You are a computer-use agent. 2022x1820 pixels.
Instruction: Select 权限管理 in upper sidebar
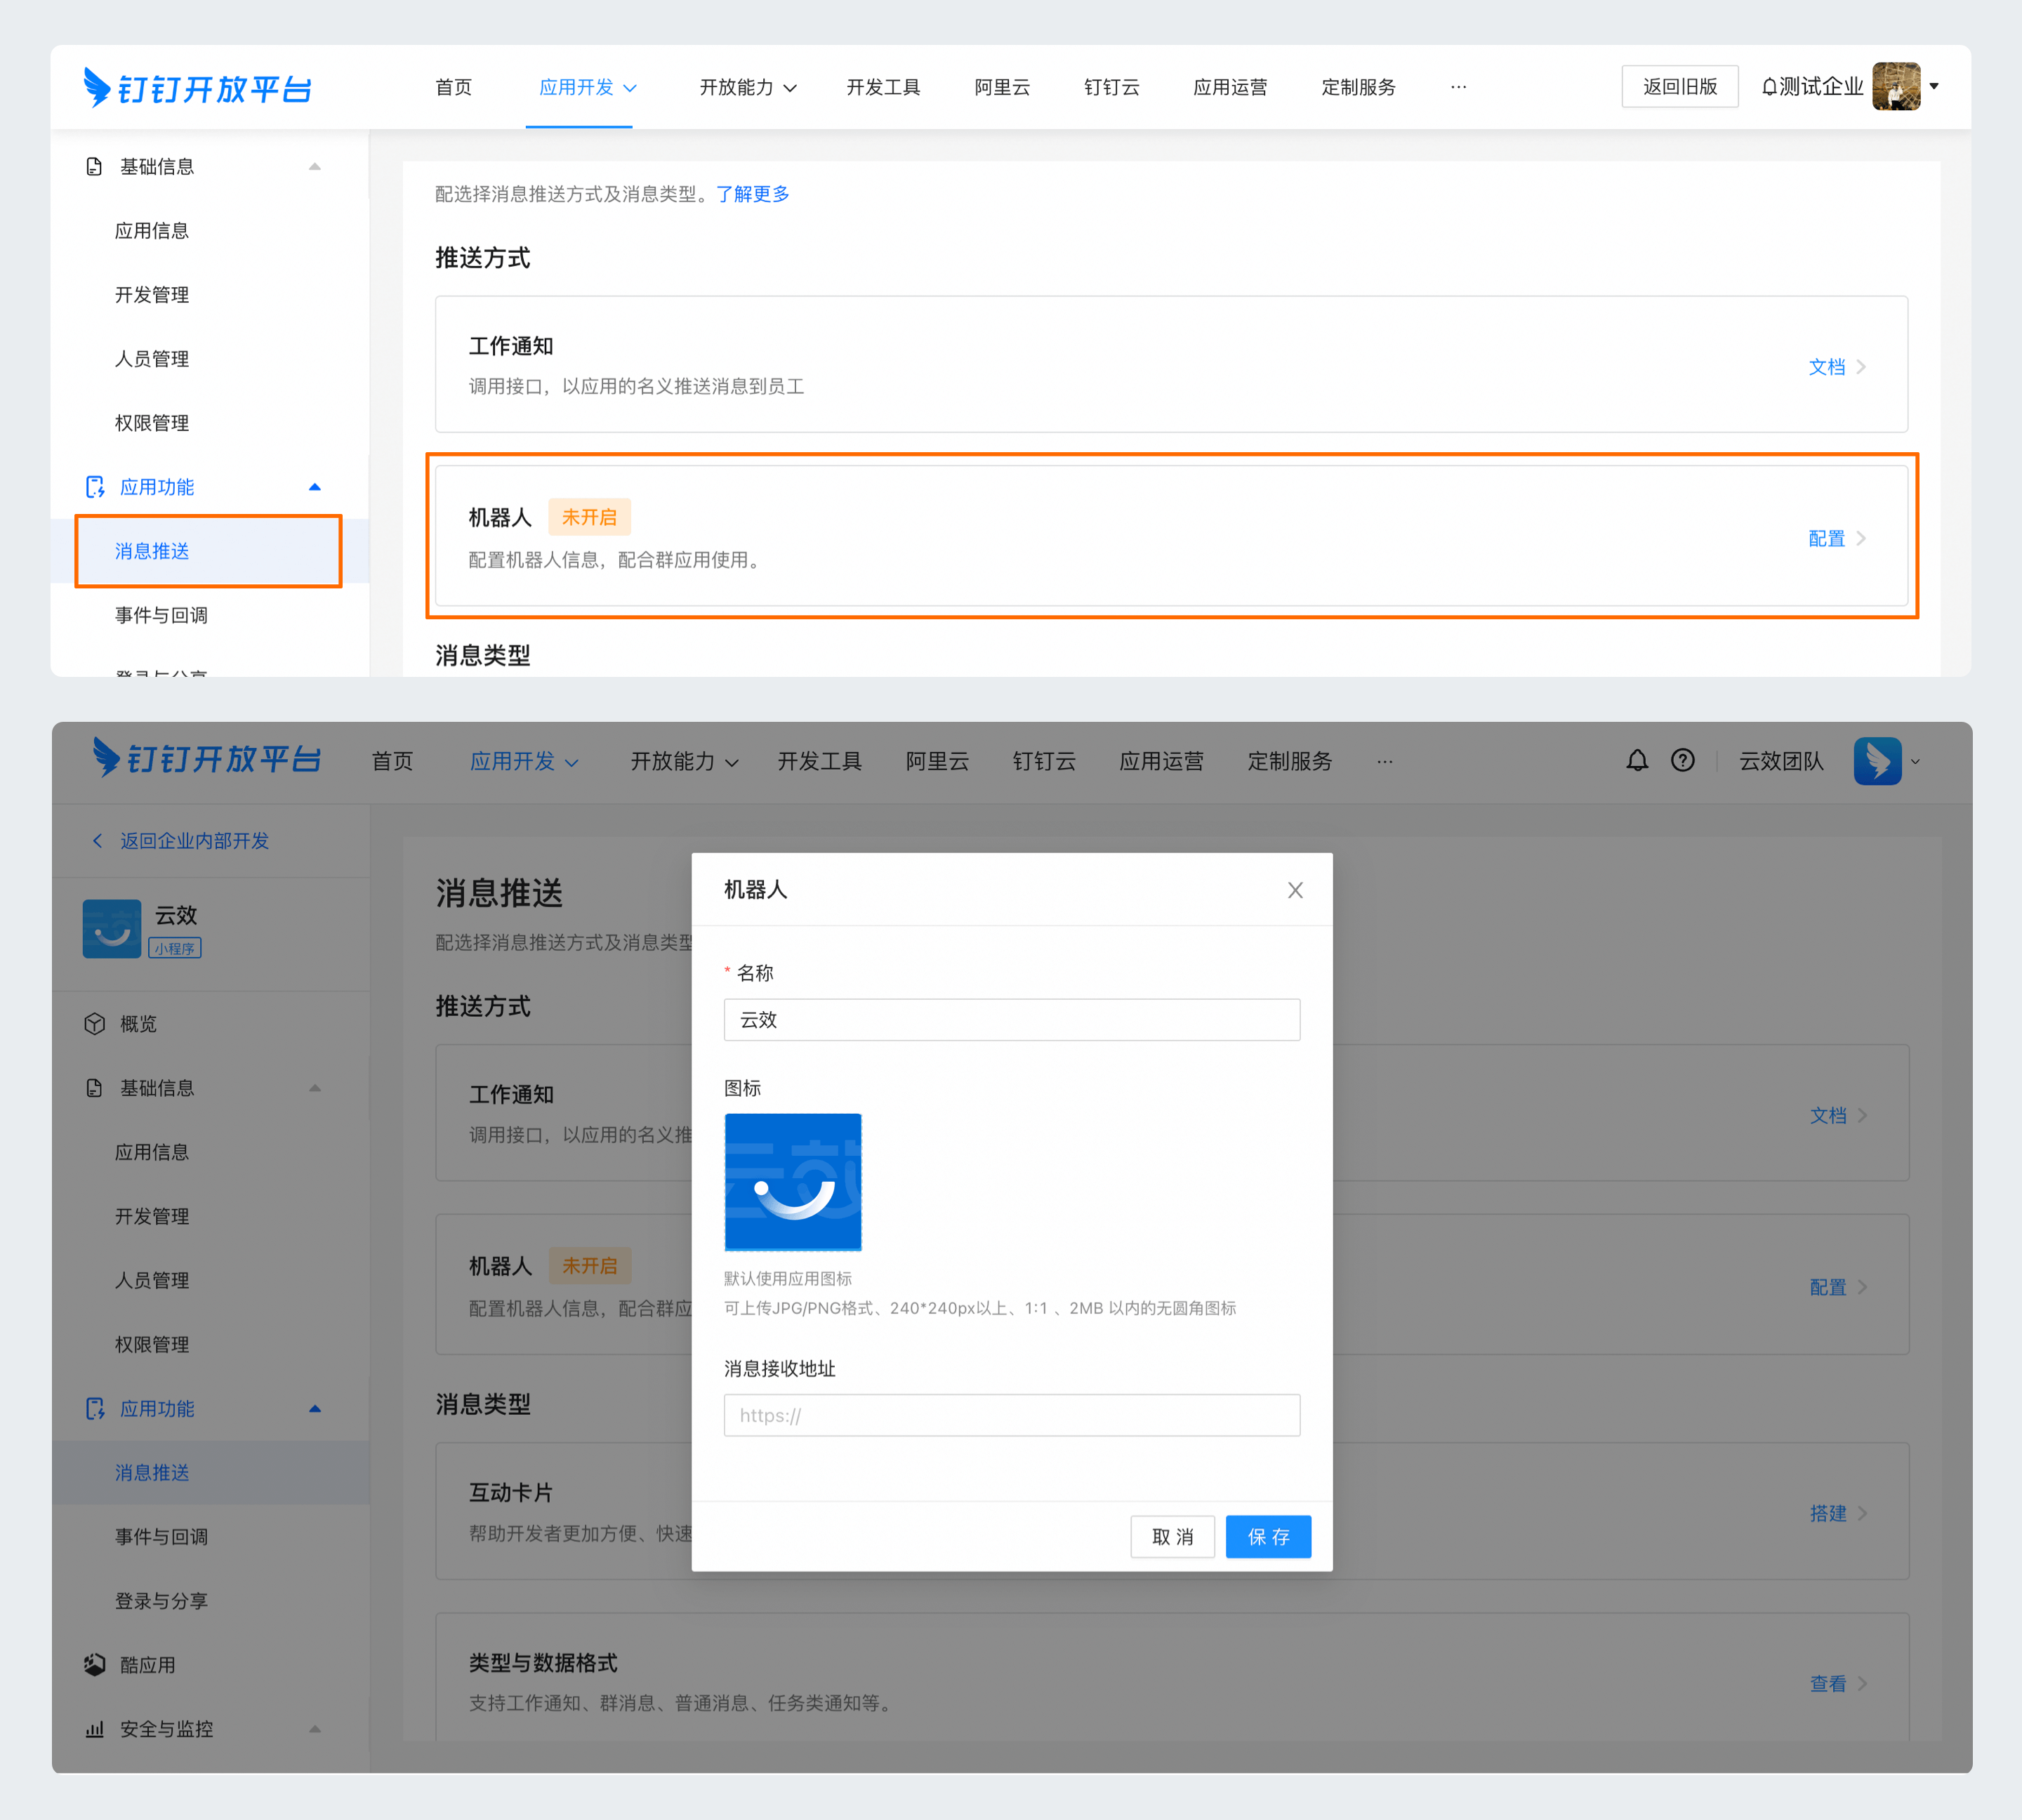pyautogui.click(x=152, y=423)
